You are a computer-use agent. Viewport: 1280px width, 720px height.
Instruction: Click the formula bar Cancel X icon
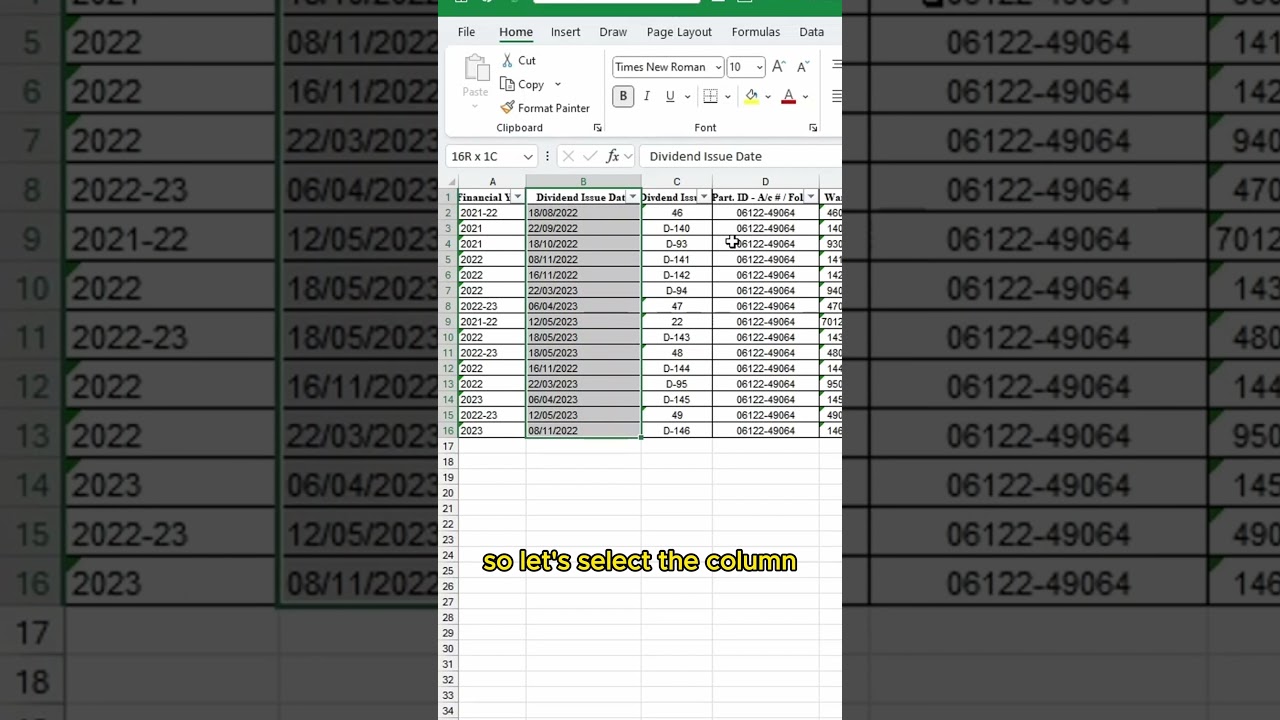click(x=568, y=156)
